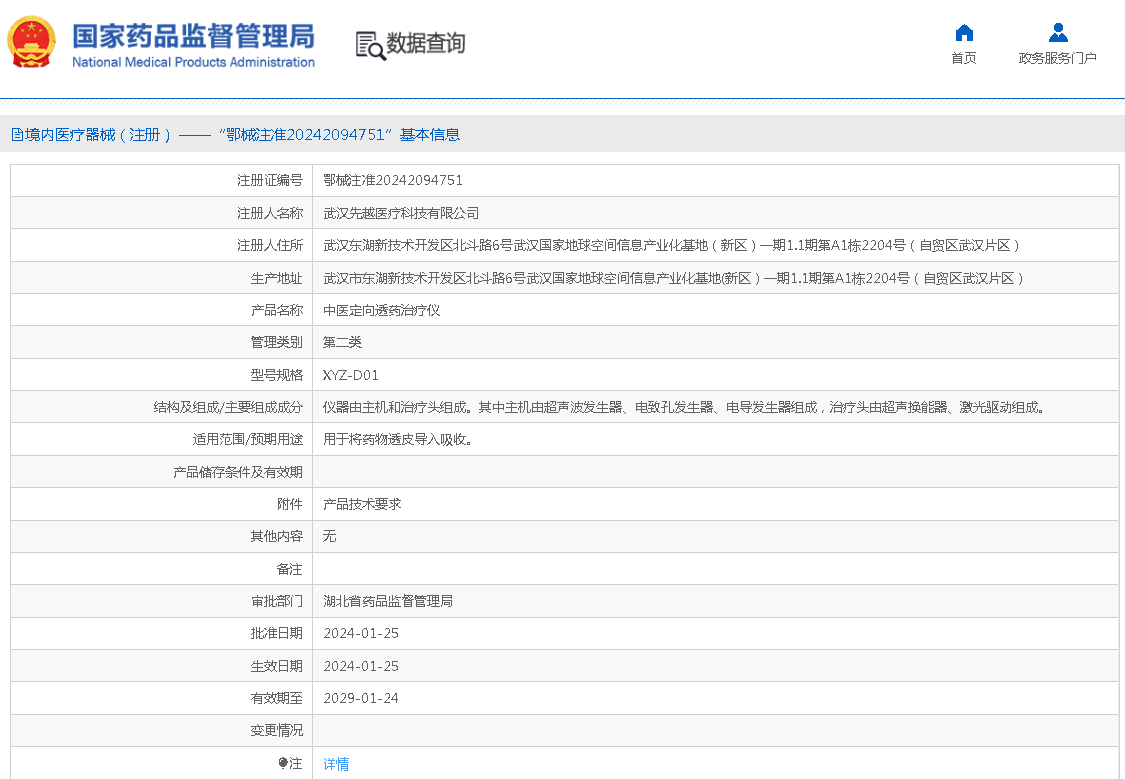Screen dimensions: 1125x779
Task: Click the 国家药品监督管理局 title text
Action: 193,36
